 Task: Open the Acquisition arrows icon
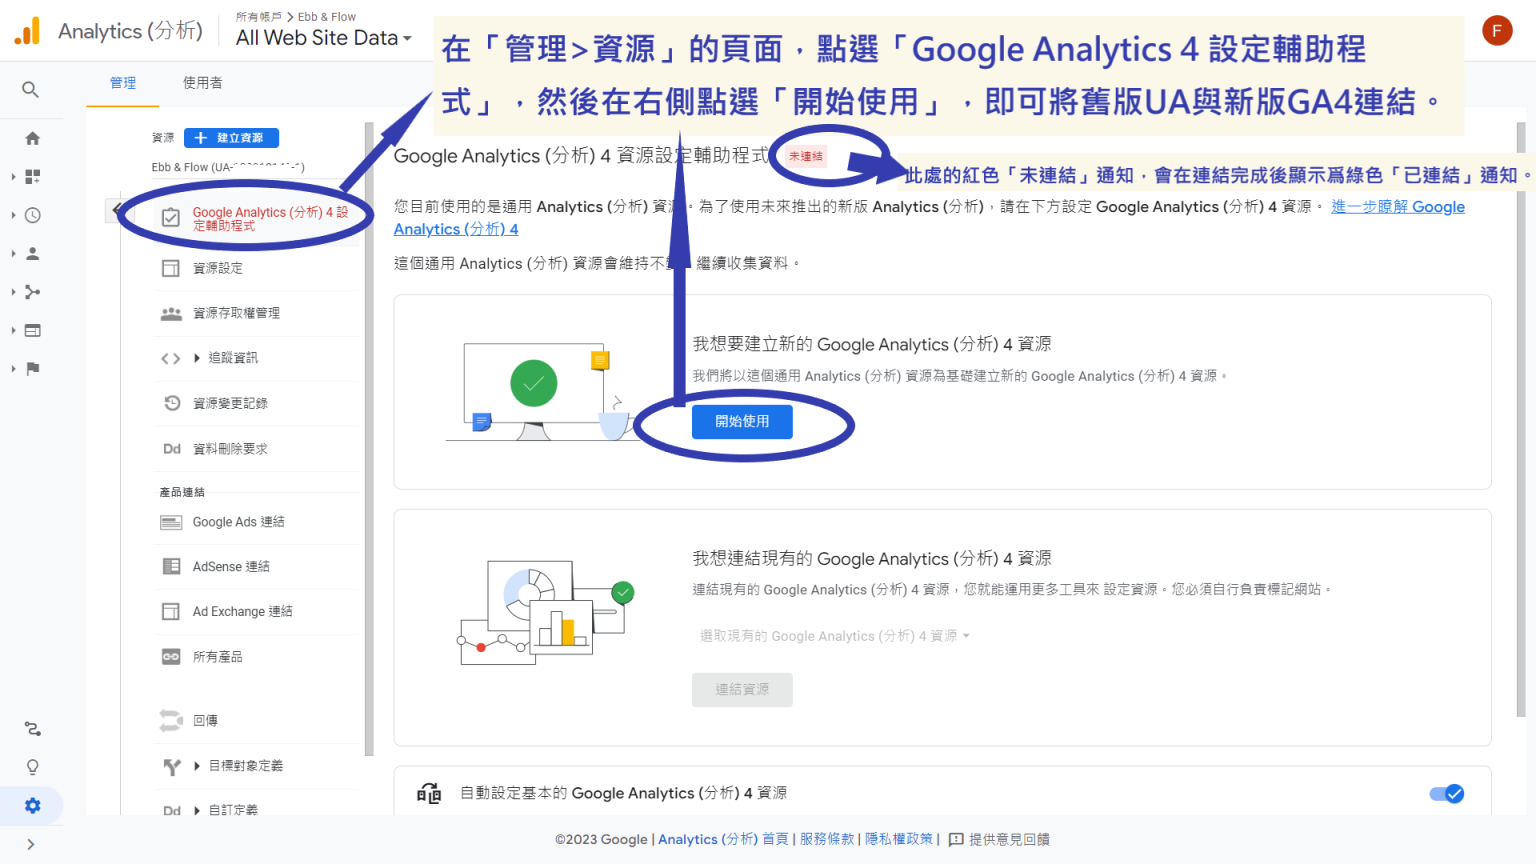click(x=32, y=292)
